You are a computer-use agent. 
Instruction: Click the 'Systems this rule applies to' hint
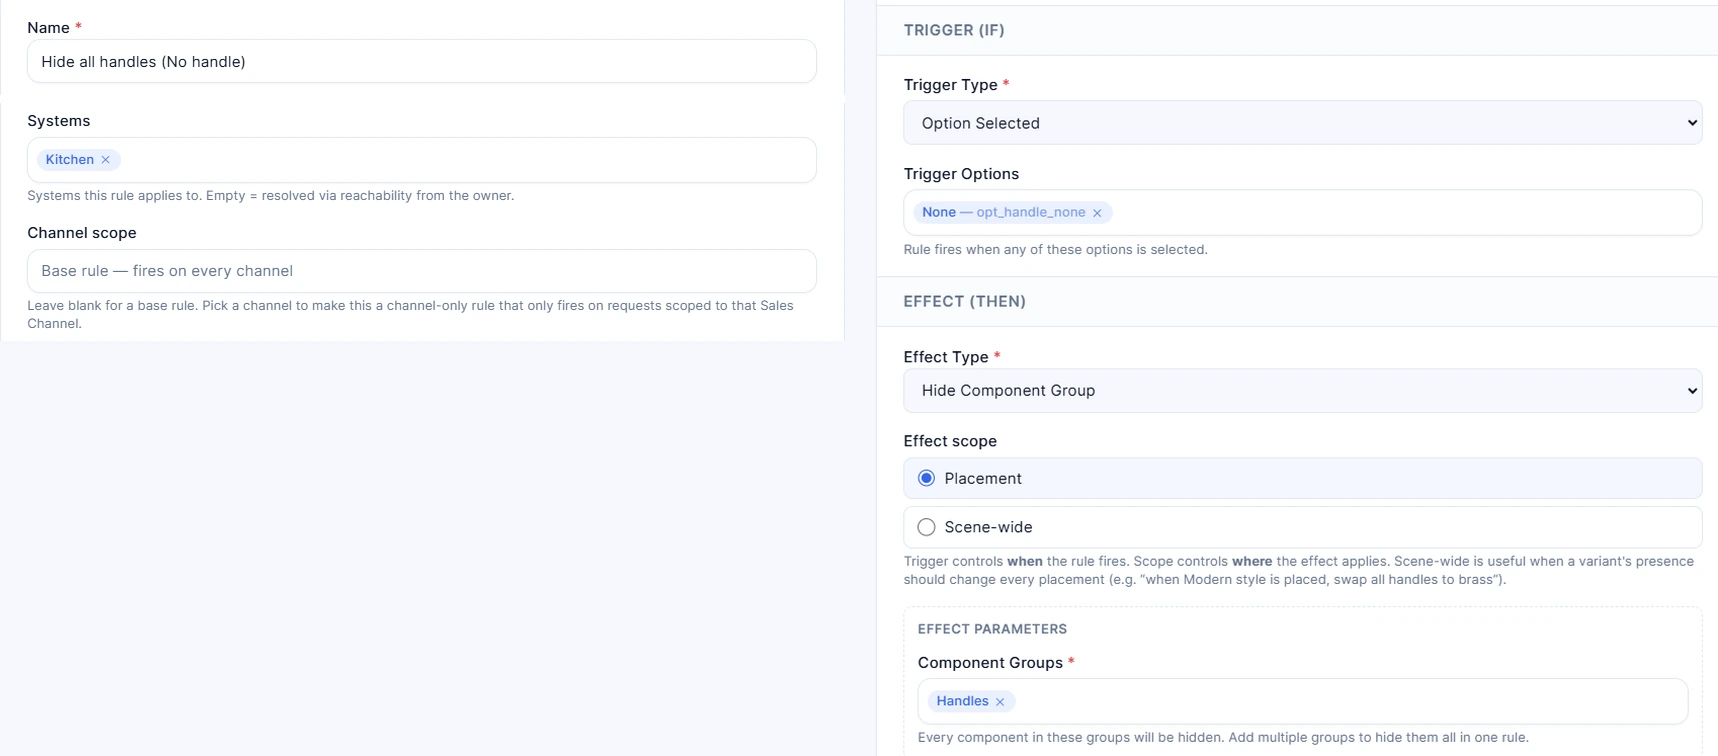tap(271, 196)
